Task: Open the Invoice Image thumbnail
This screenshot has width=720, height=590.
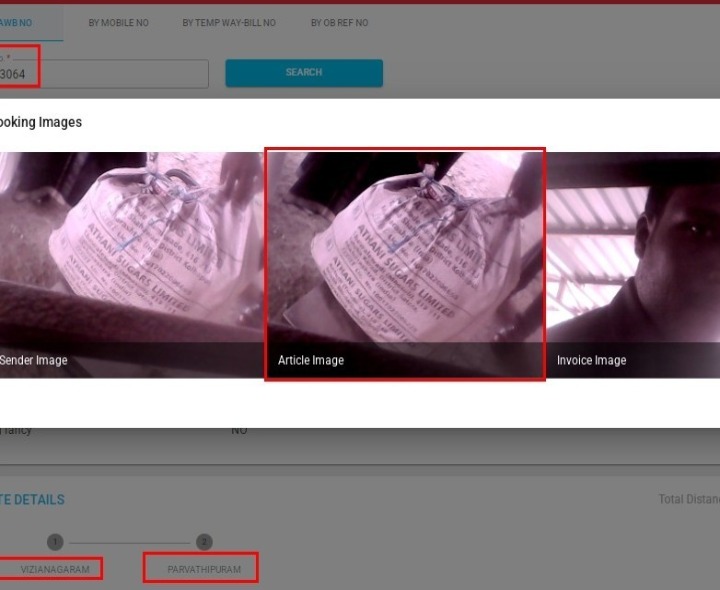Action: click(x=632, y=250)
